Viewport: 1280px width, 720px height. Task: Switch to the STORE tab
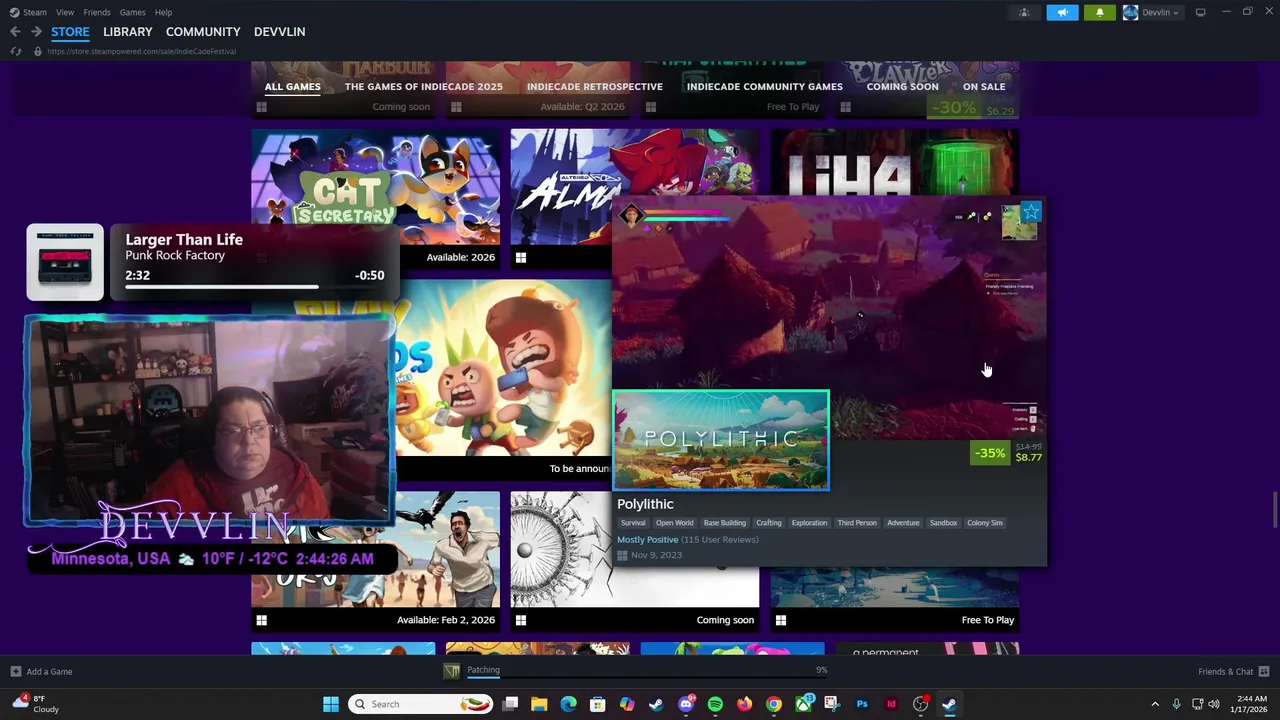pyautogui.click(x=70, y=32)
